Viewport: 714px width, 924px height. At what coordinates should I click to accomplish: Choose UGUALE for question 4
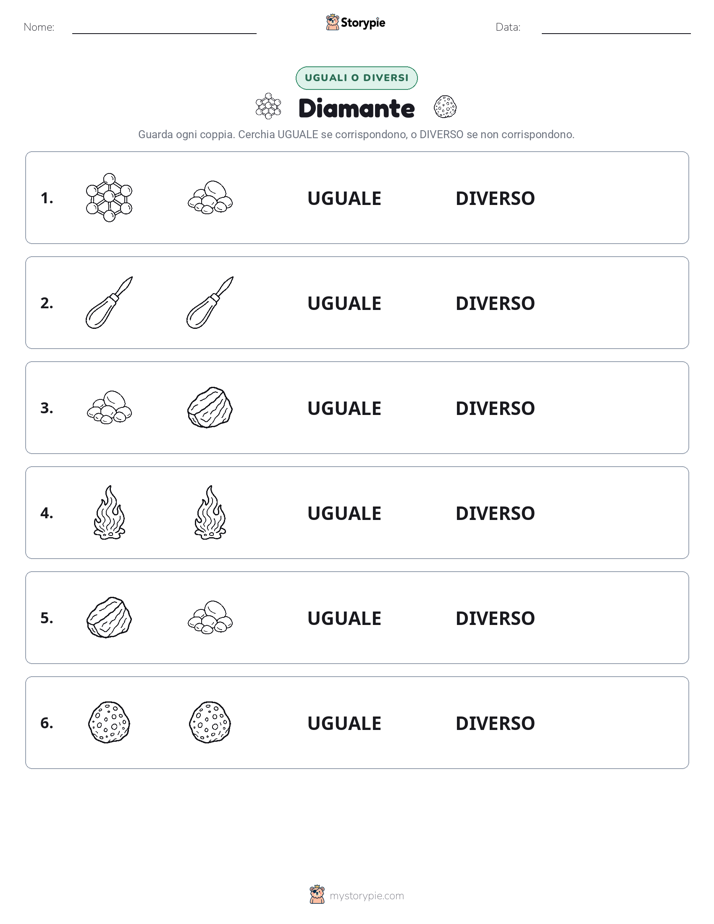click(344, 513)
